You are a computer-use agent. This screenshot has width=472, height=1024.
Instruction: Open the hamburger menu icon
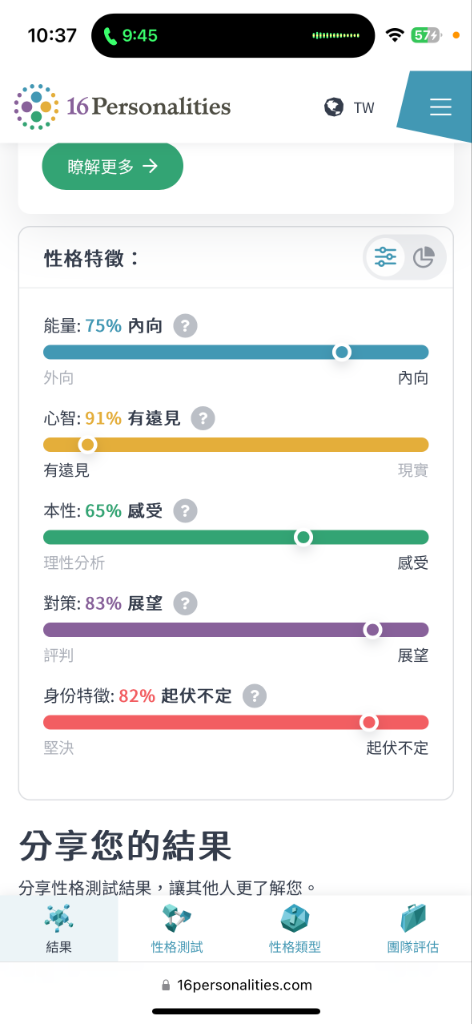coord(441,107)
